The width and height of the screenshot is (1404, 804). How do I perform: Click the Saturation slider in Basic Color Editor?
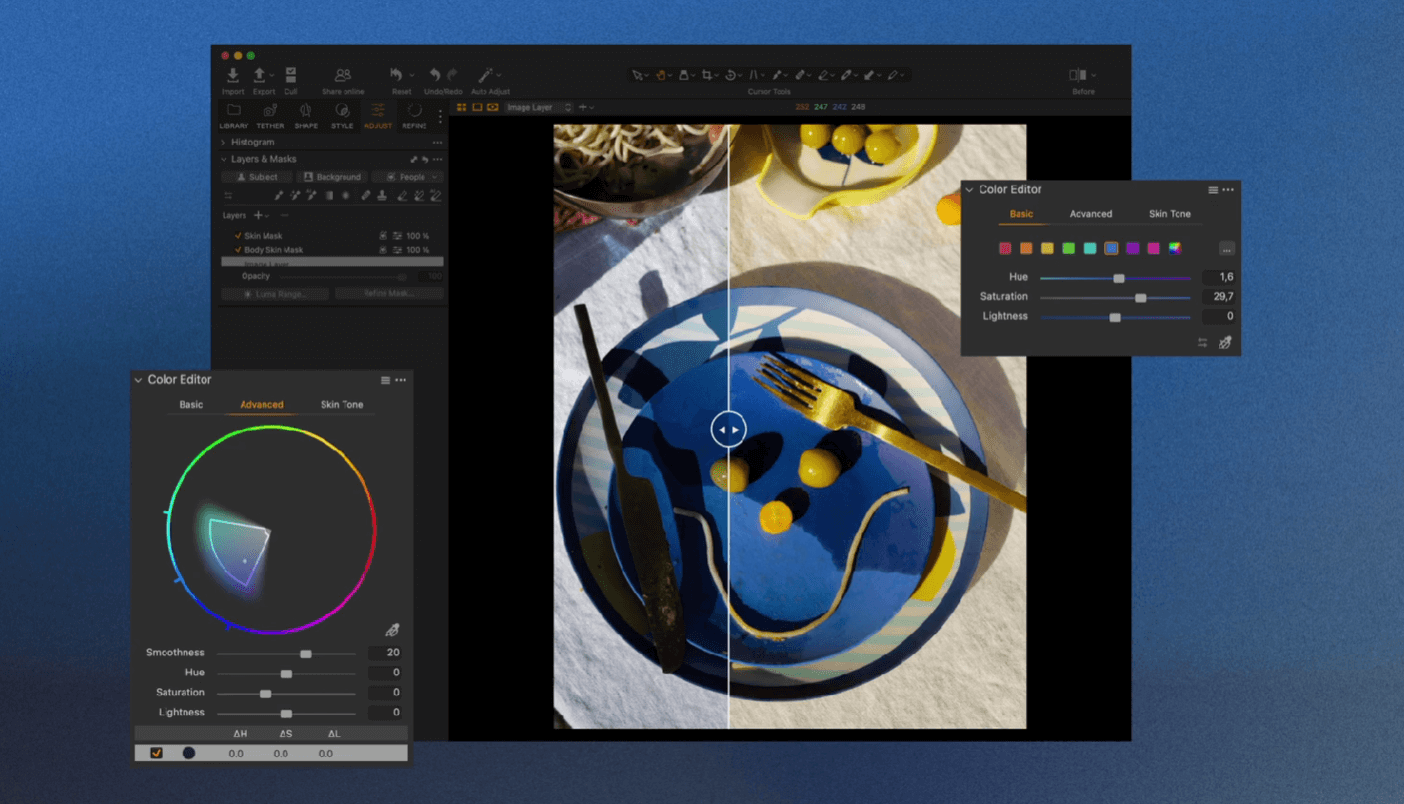[x=1115, y=297]
